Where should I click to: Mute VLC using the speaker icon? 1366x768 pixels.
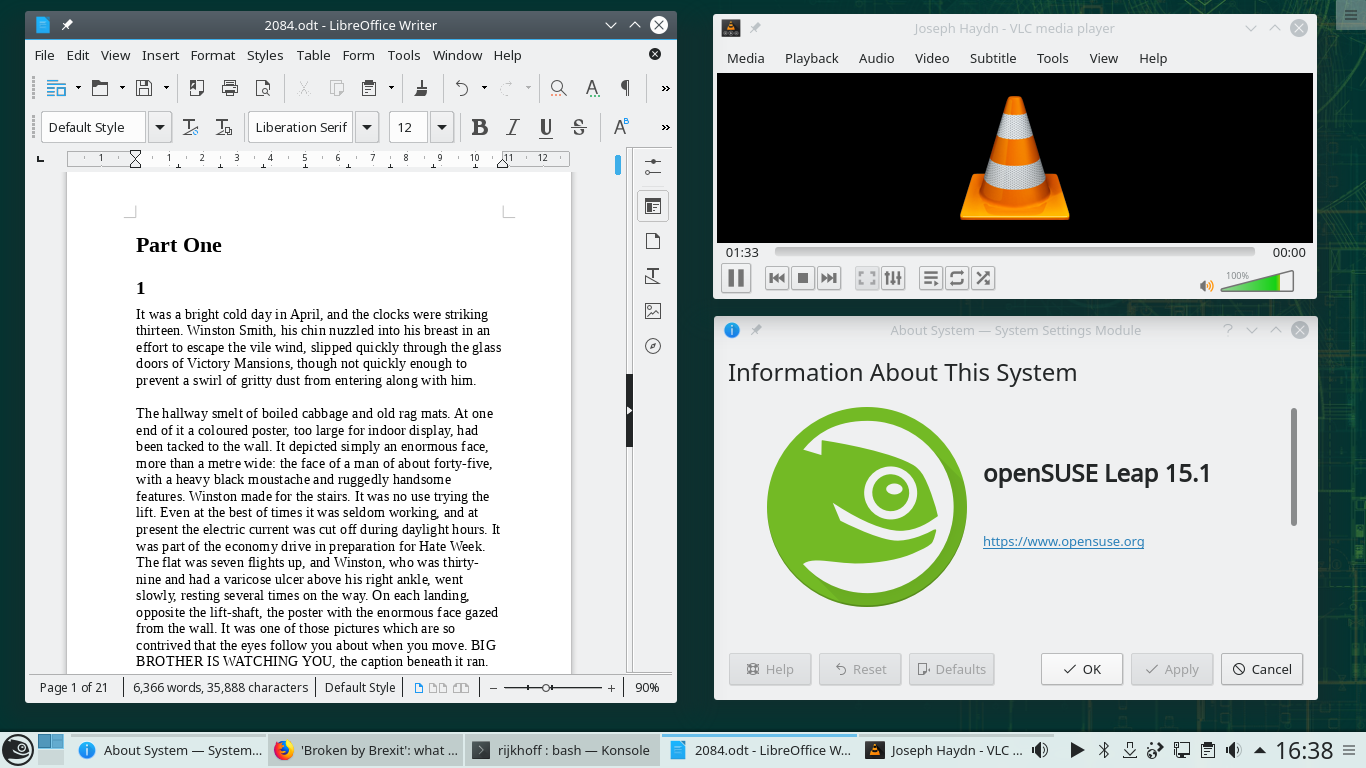1207,286
